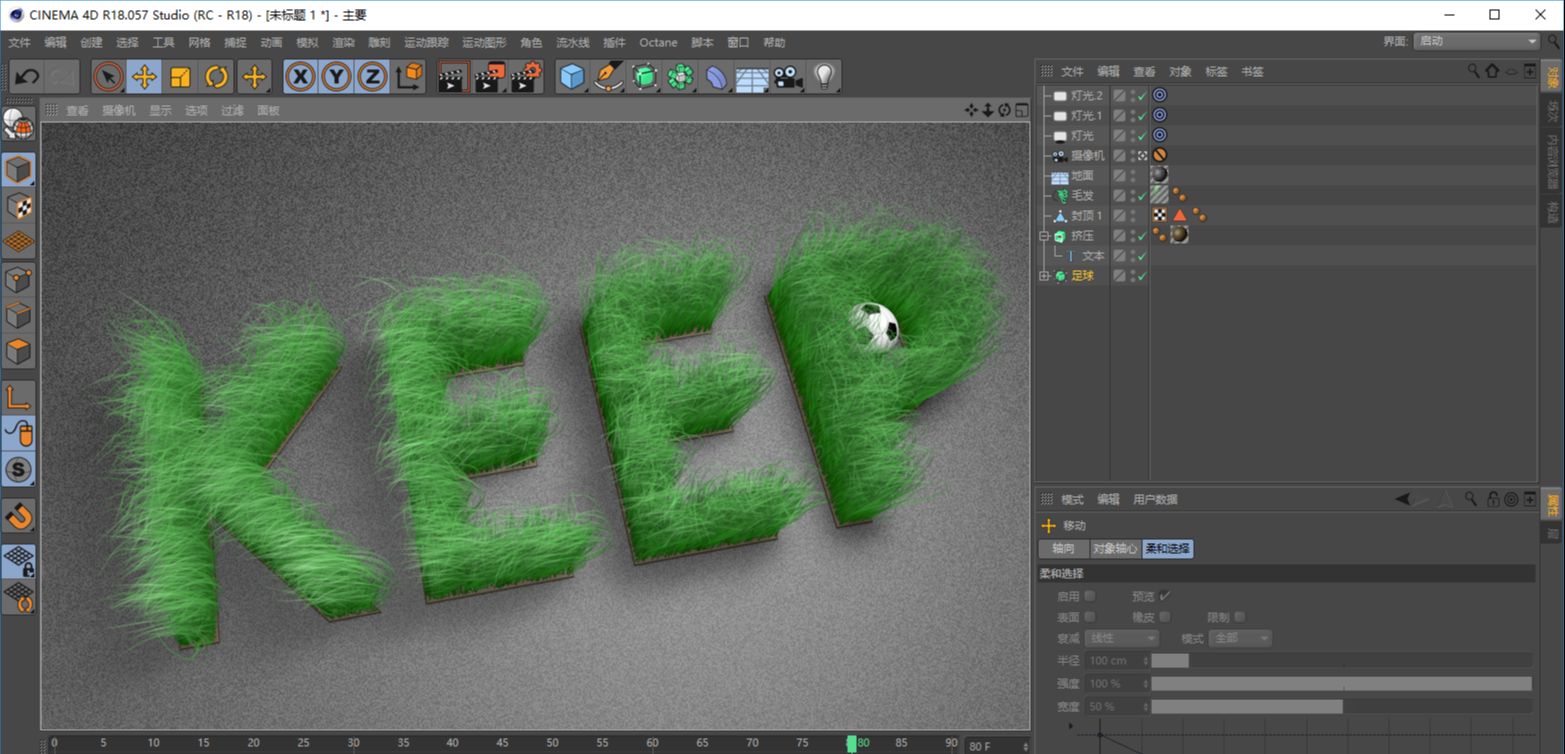
Task: Collapse the 挤压 object tree node
Action: coord(1044,236)
